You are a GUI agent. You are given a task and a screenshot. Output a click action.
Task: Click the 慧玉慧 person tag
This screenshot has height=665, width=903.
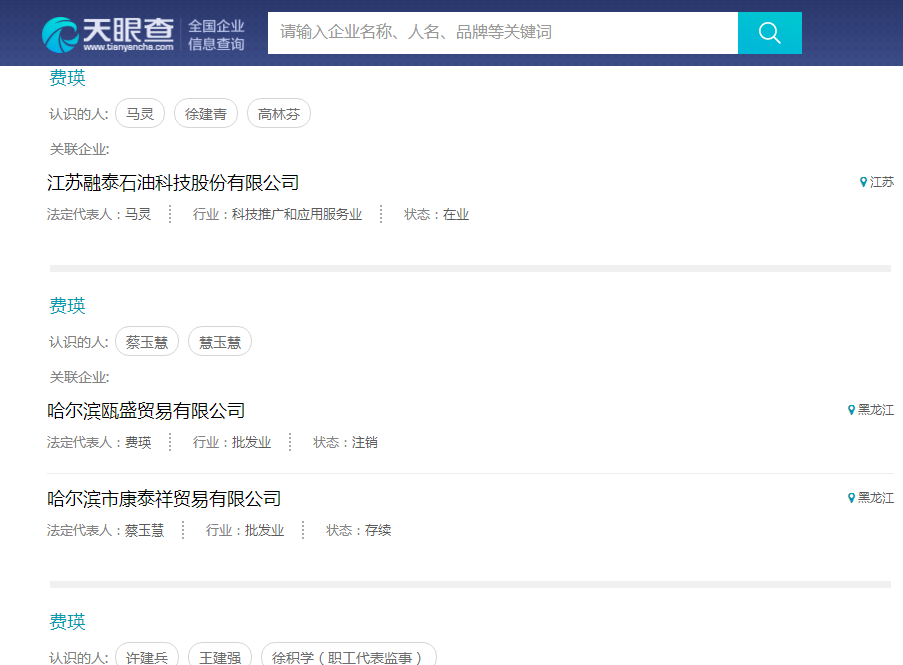click(220, 342)
